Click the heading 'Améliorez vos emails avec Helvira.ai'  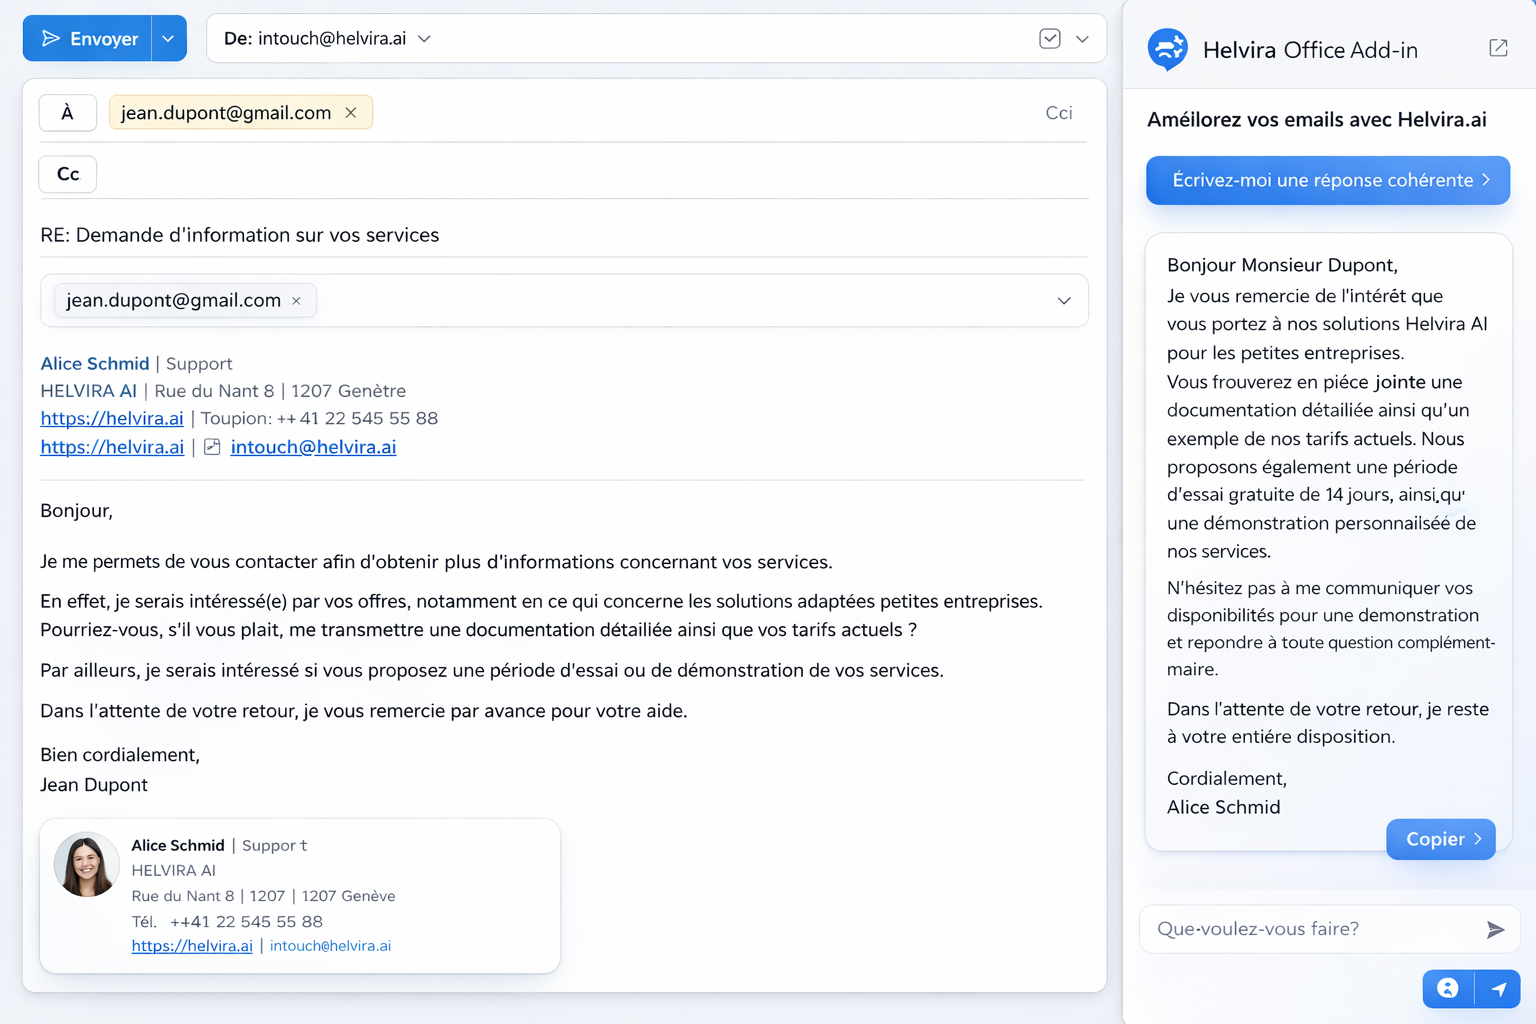[1316, 120]
